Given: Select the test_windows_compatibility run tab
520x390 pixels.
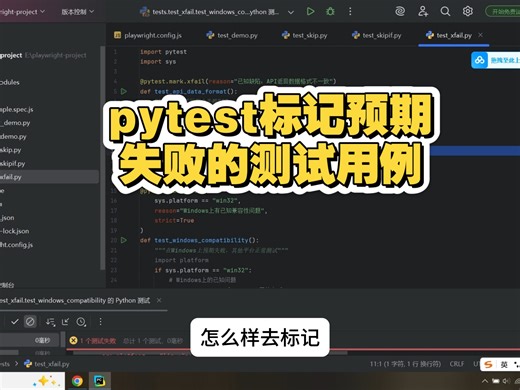Looking at the screenshot, I should [x=75, y=301].
